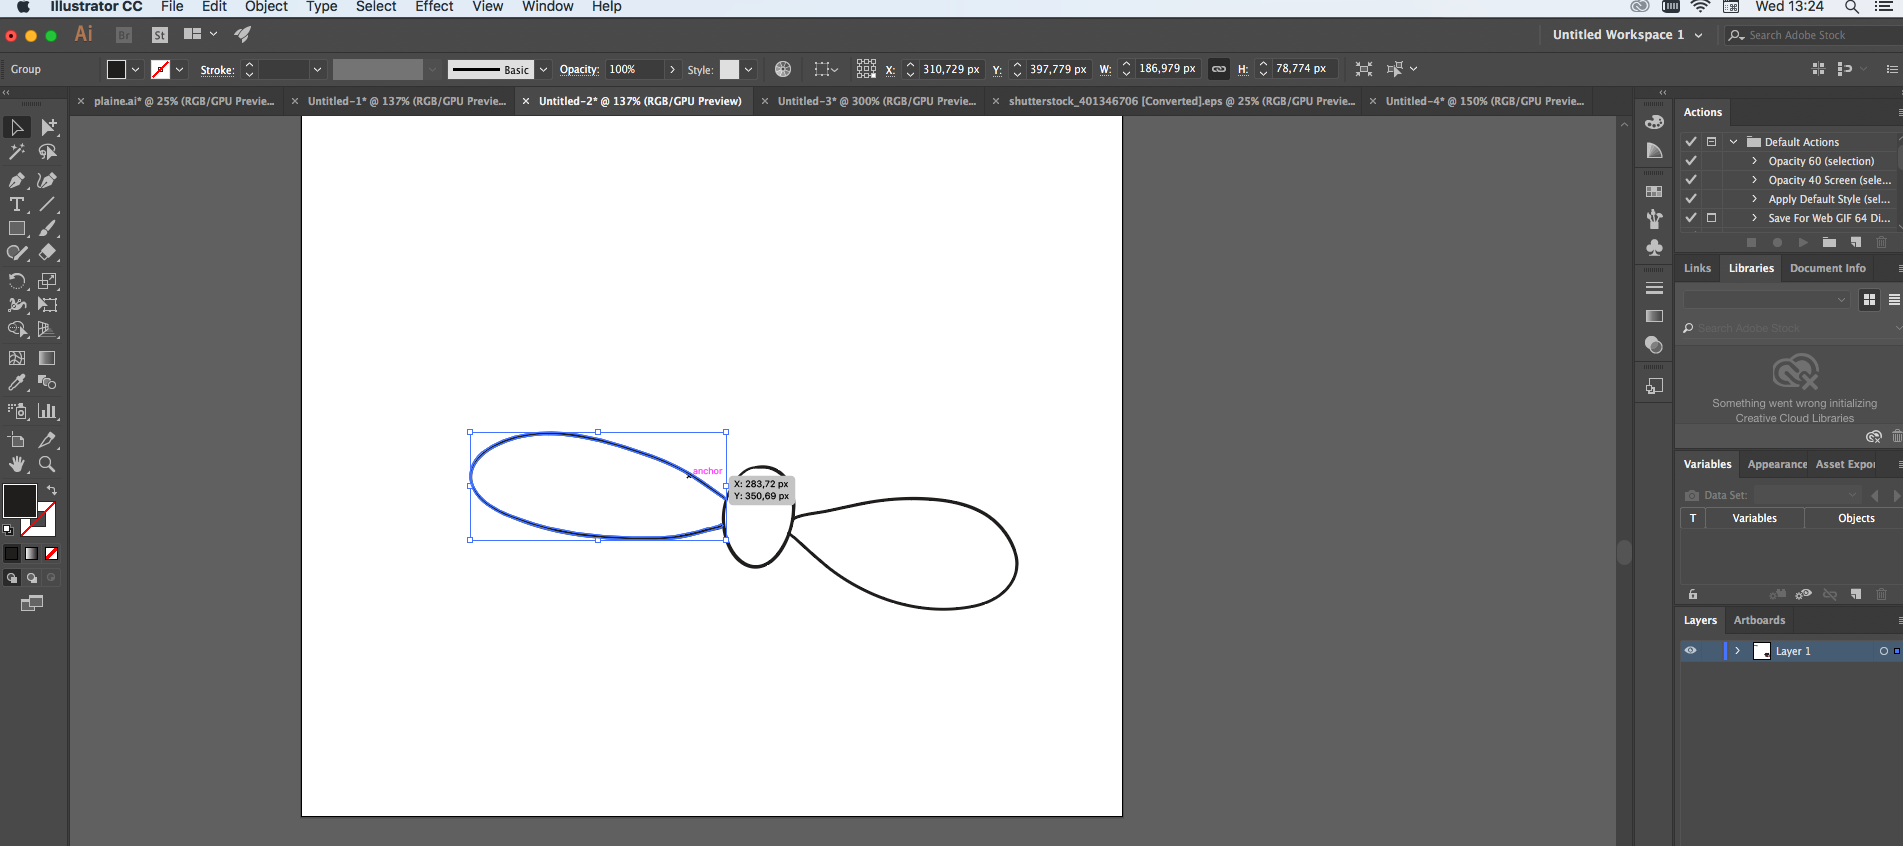Toggle Apply Default Style action checkmark
The width and height of the screenshot is (1903, 846).
[x=1691, y=199]
